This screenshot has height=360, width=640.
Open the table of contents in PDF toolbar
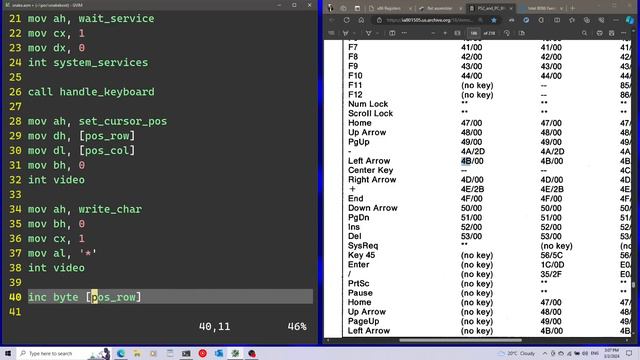331,33
